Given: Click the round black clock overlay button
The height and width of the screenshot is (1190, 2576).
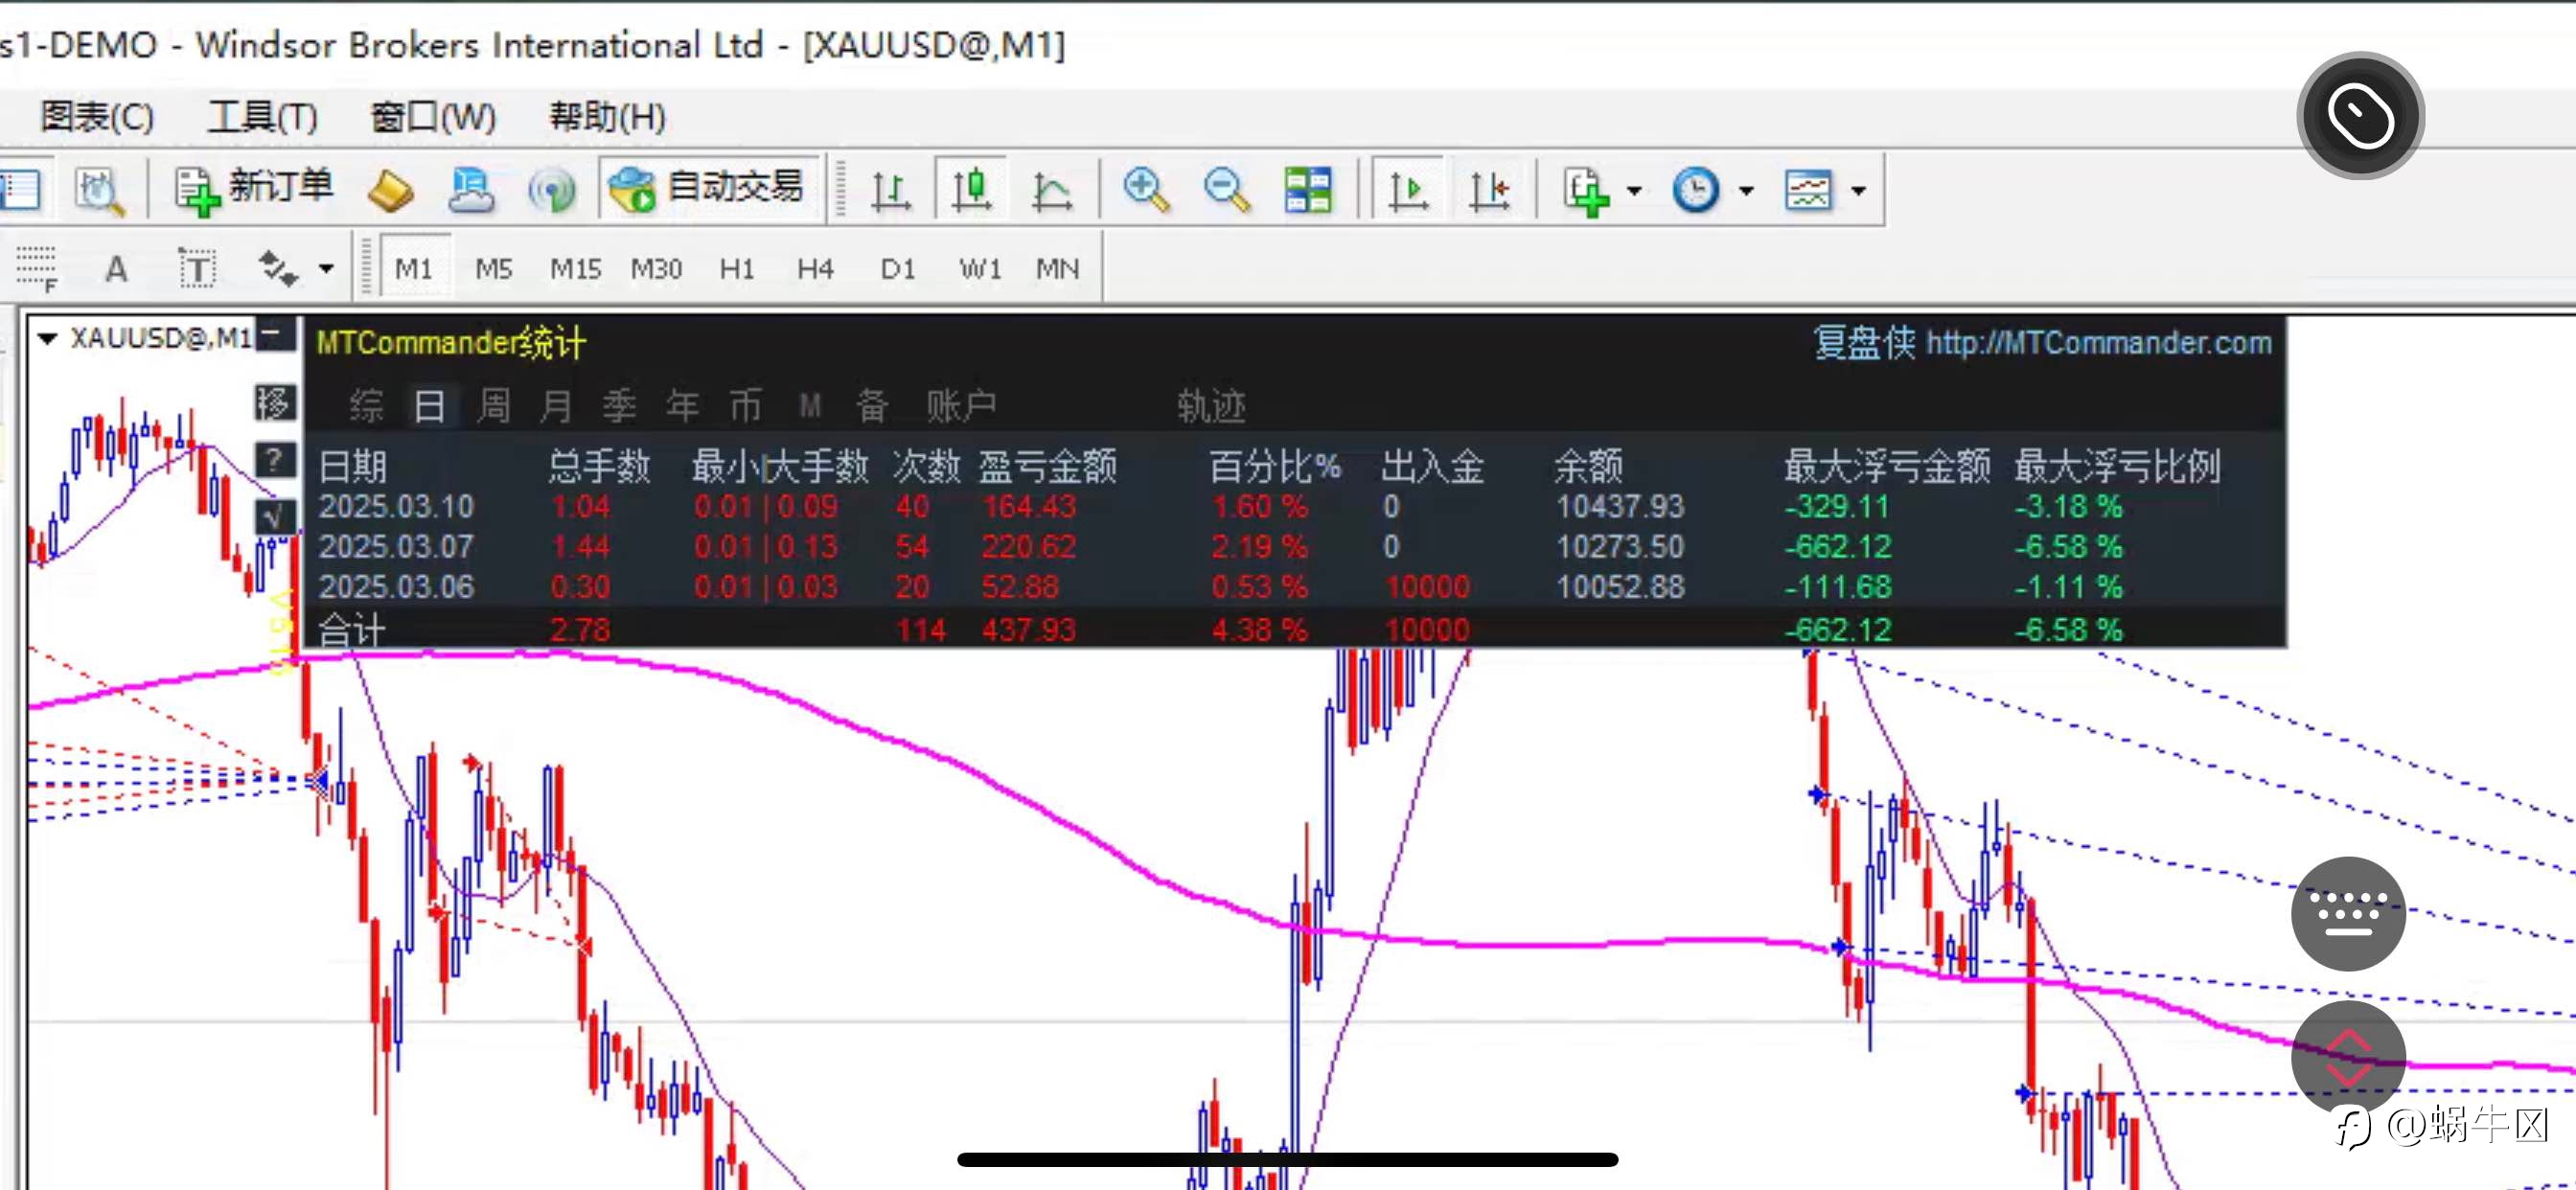Looking at the screenshot, I should click(x=2361, y=116).
